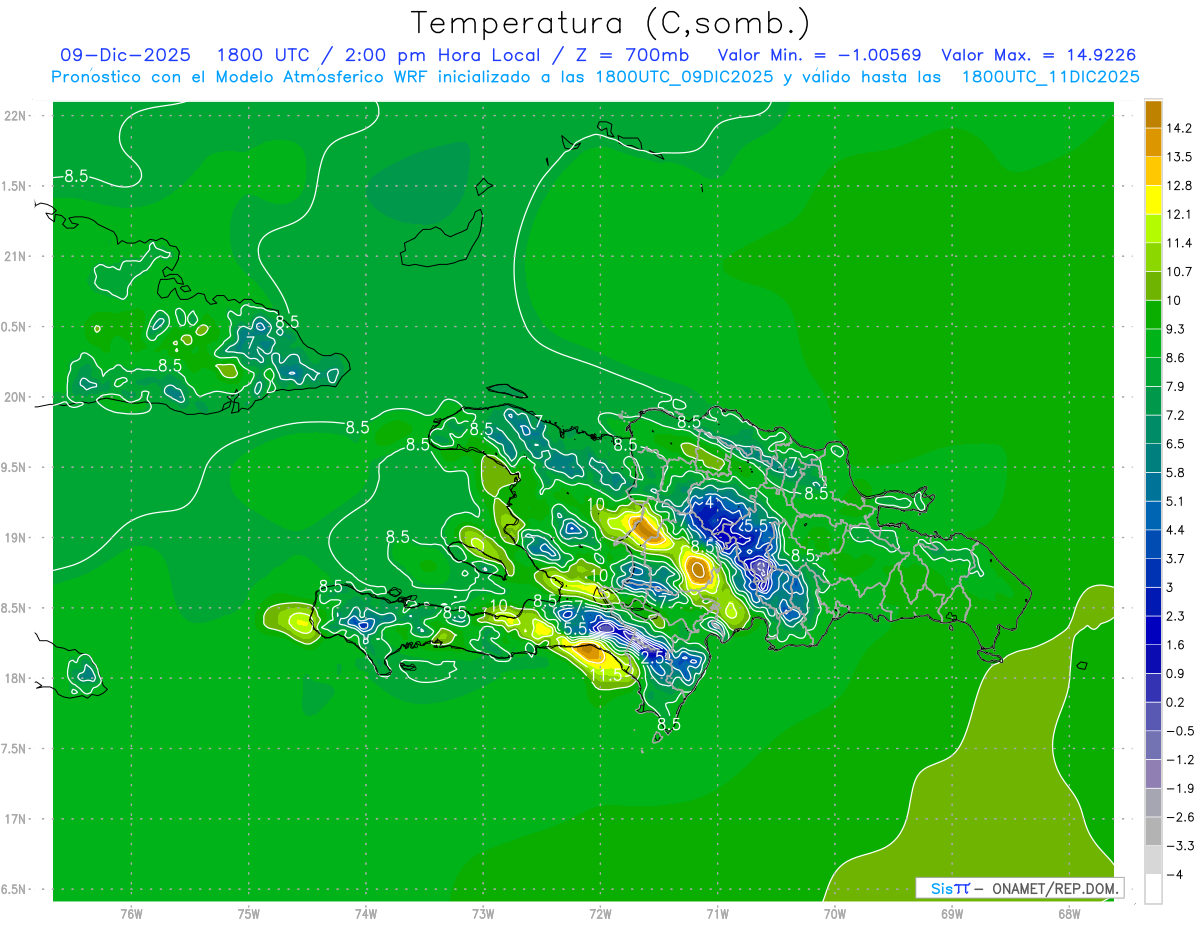Click the "18N" latitude axis label
The width and height of the screenshot is (1200, 927).
(15, 678)
